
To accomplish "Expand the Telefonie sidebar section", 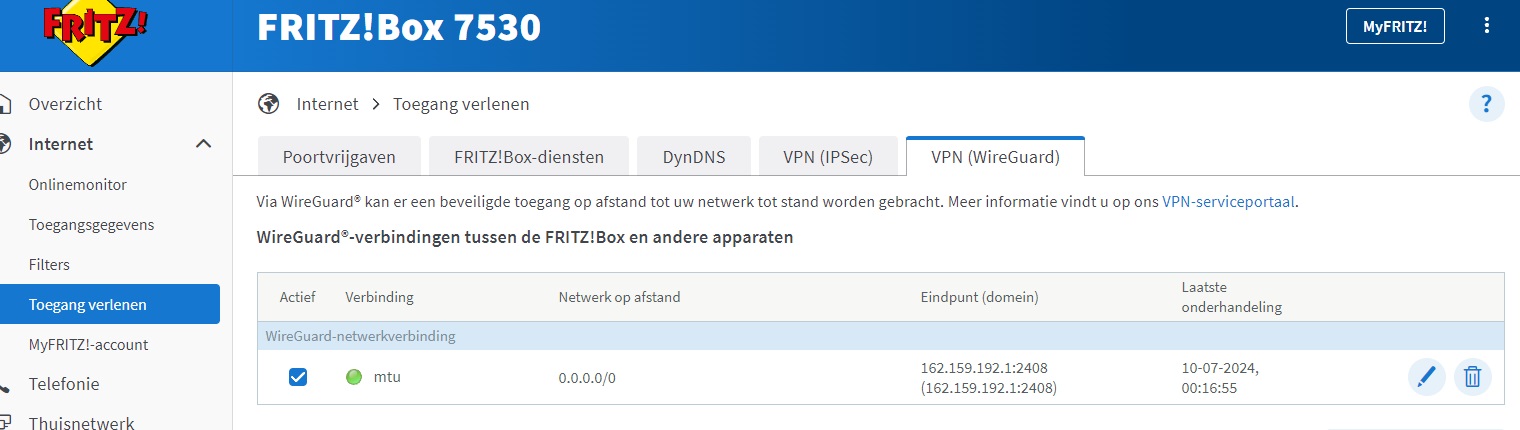I will [x=64, y=384].
